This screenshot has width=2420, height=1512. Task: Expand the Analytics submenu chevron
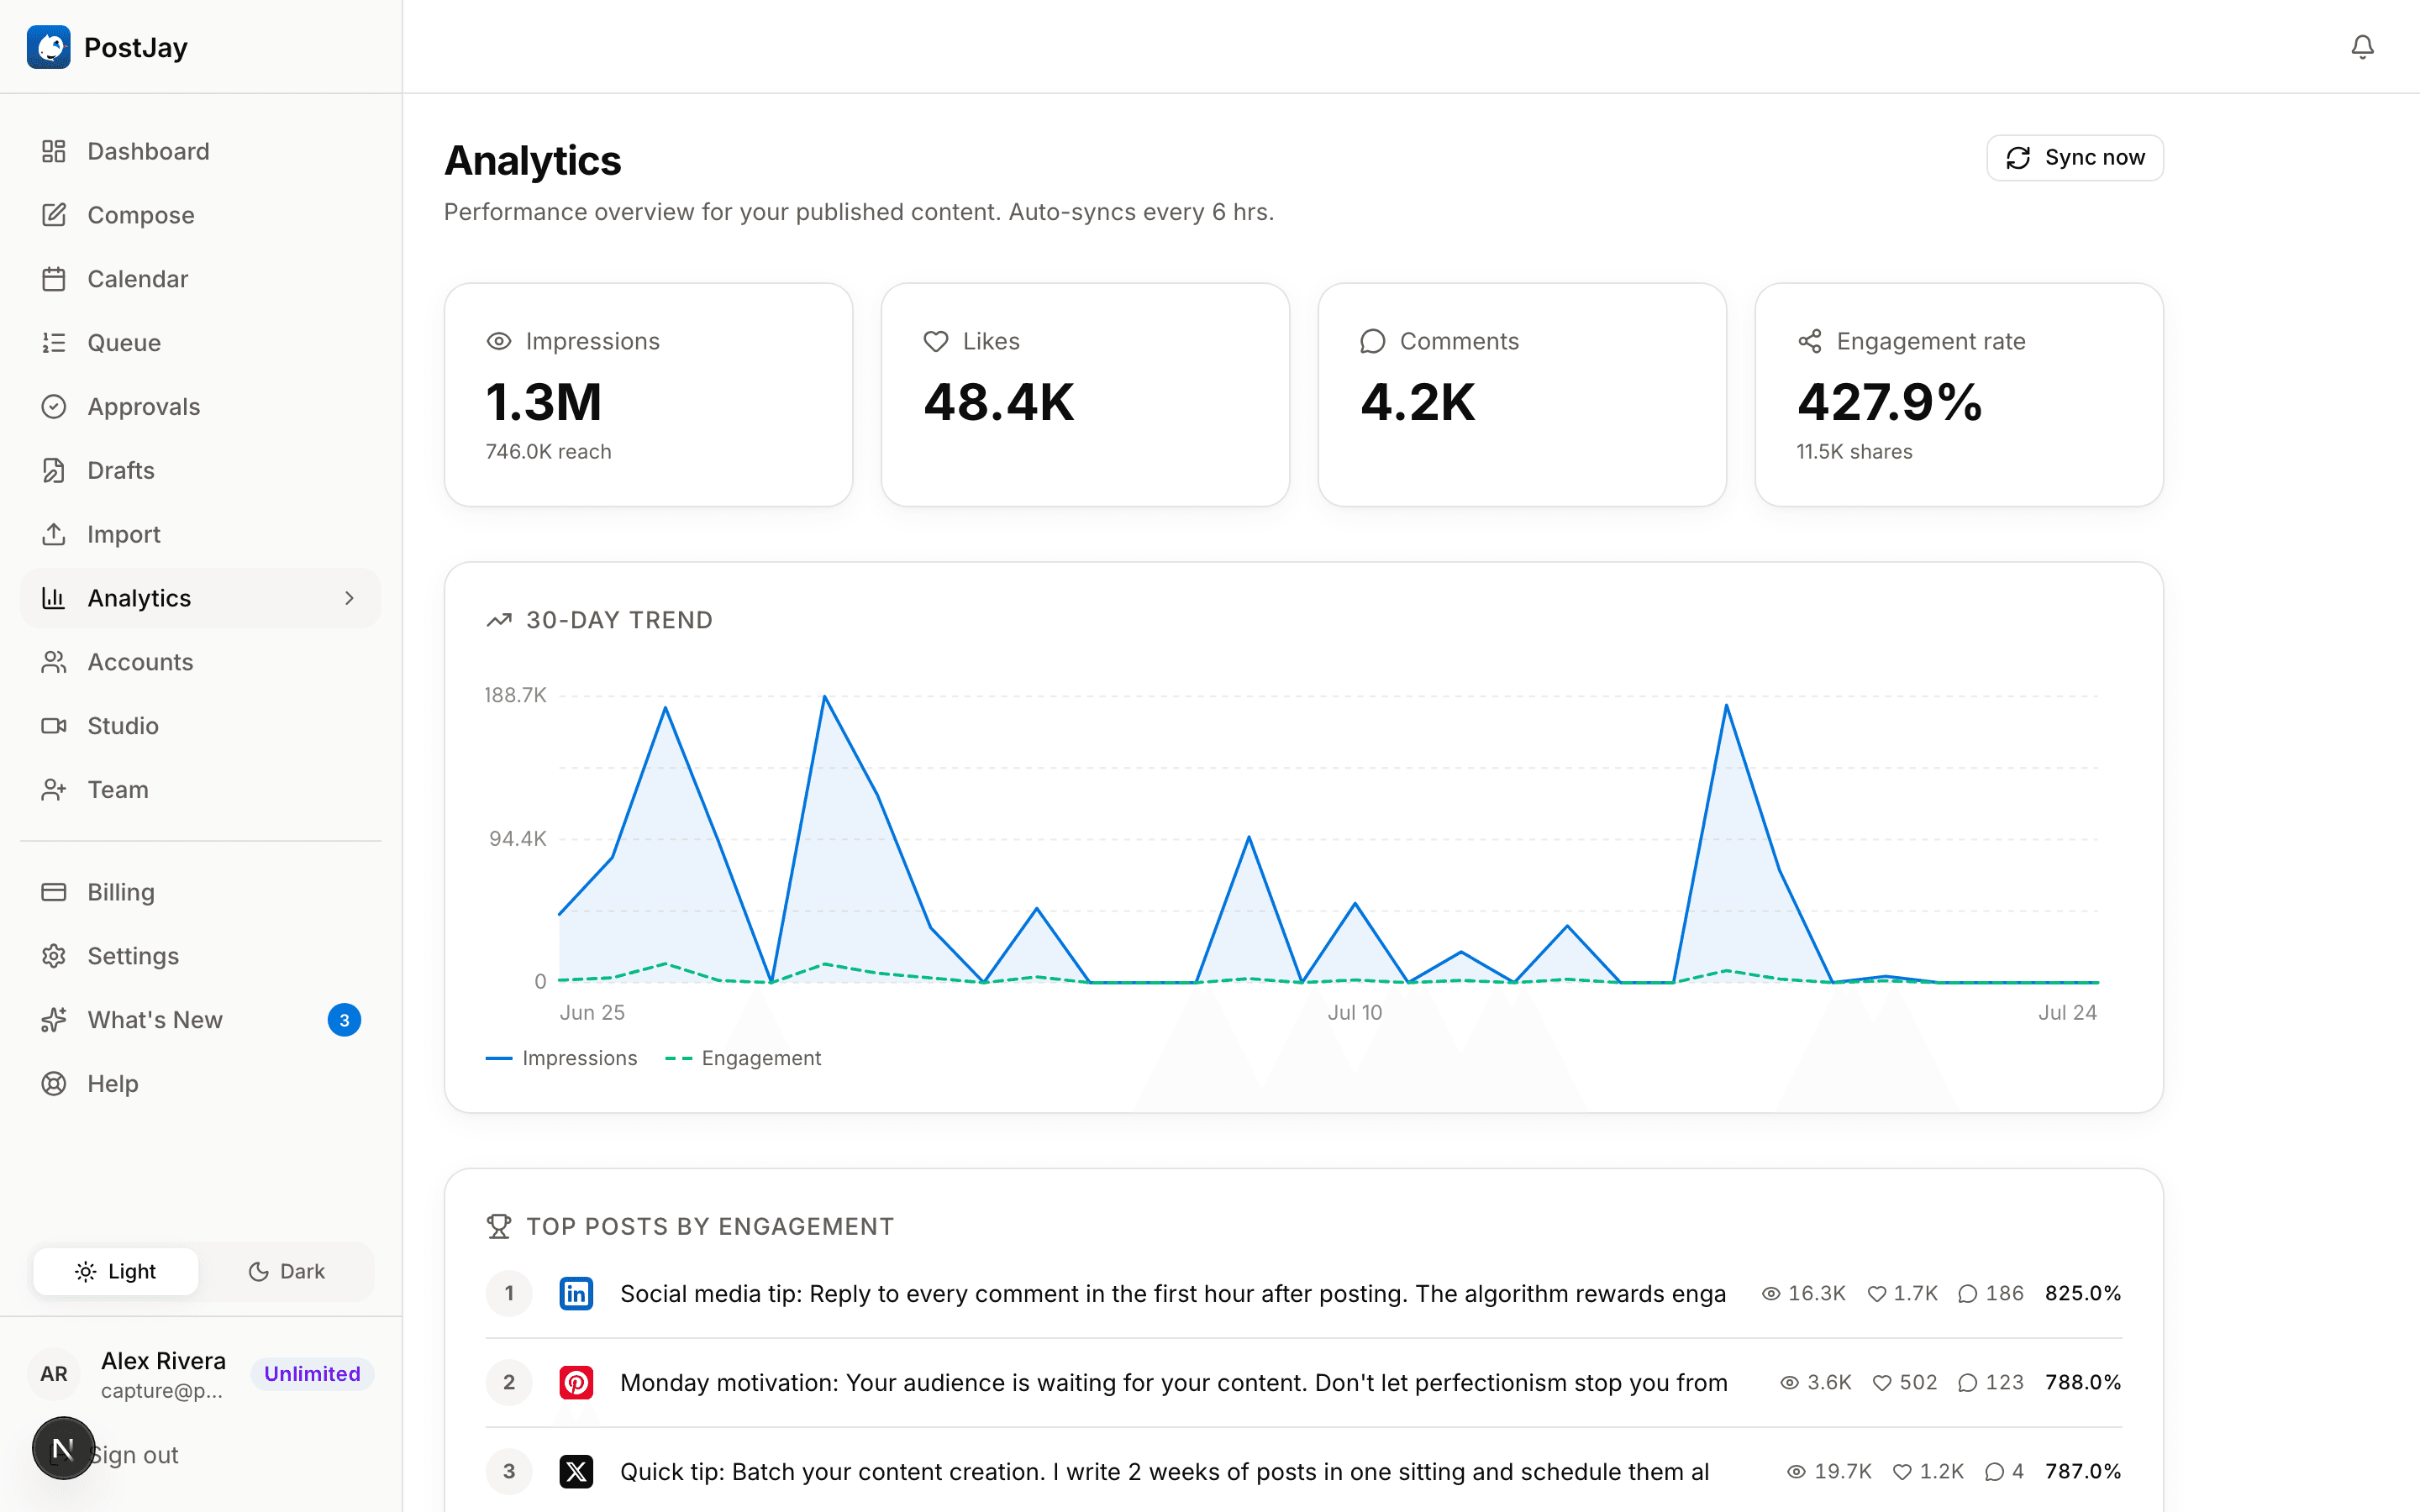[x=349, y=598]
